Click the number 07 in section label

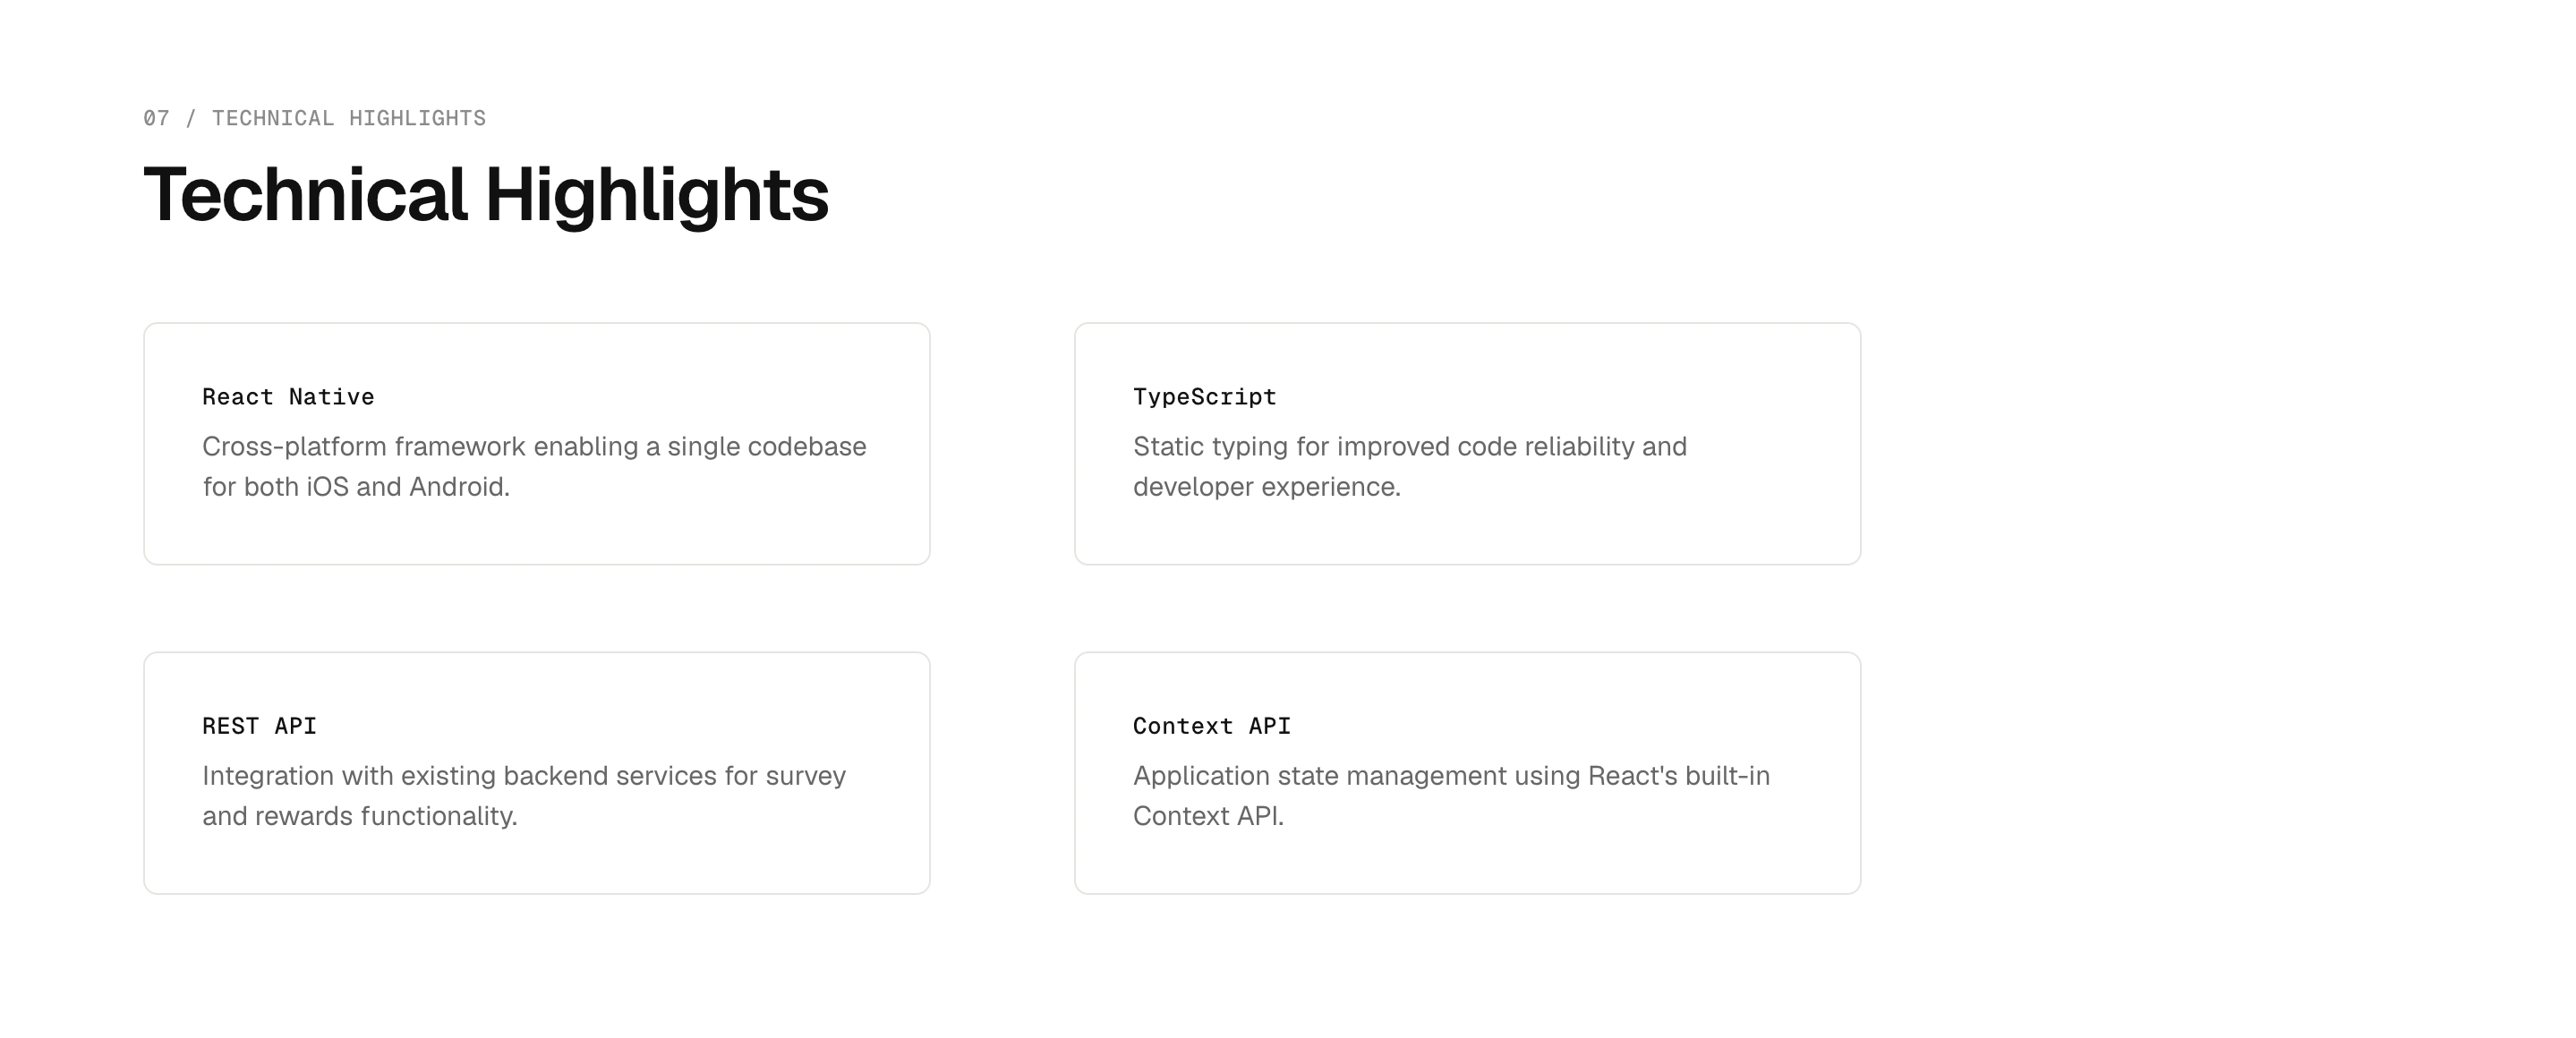(x=156, y=118)
